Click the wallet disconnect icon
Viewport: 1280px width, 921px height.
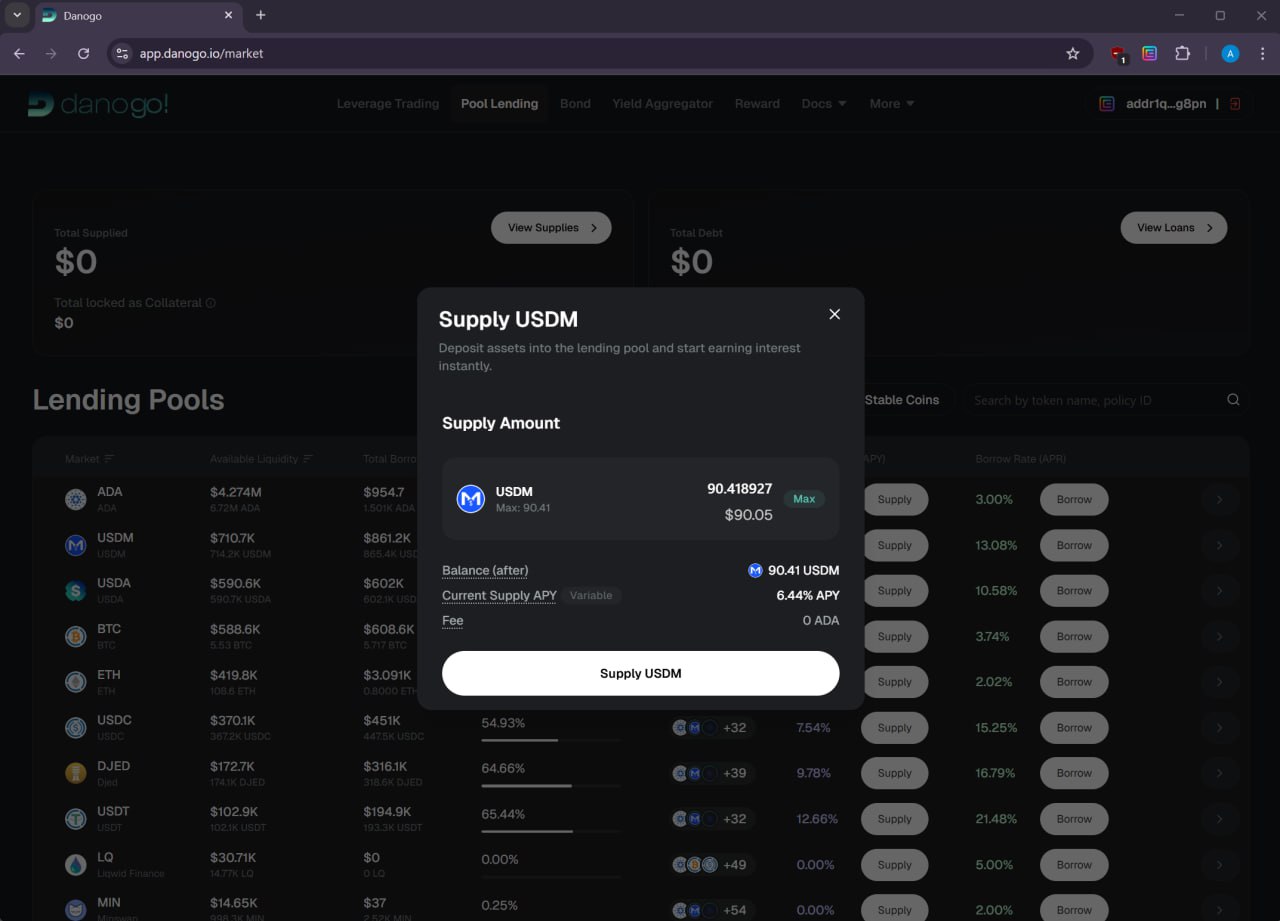click(x=1235, y=104)
